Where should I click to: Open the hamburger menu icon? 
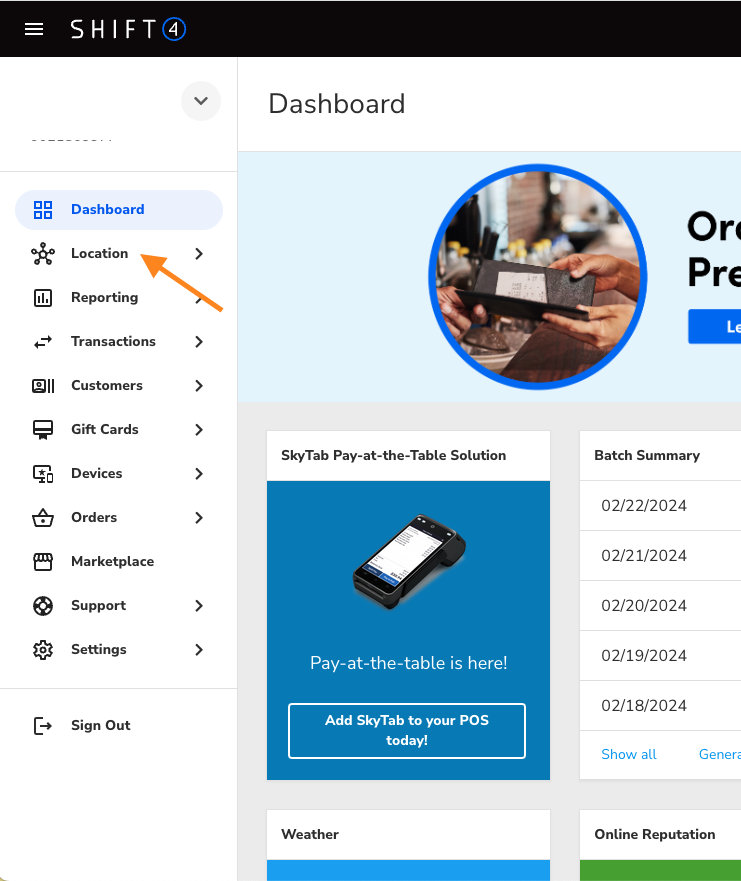(34, 29)
